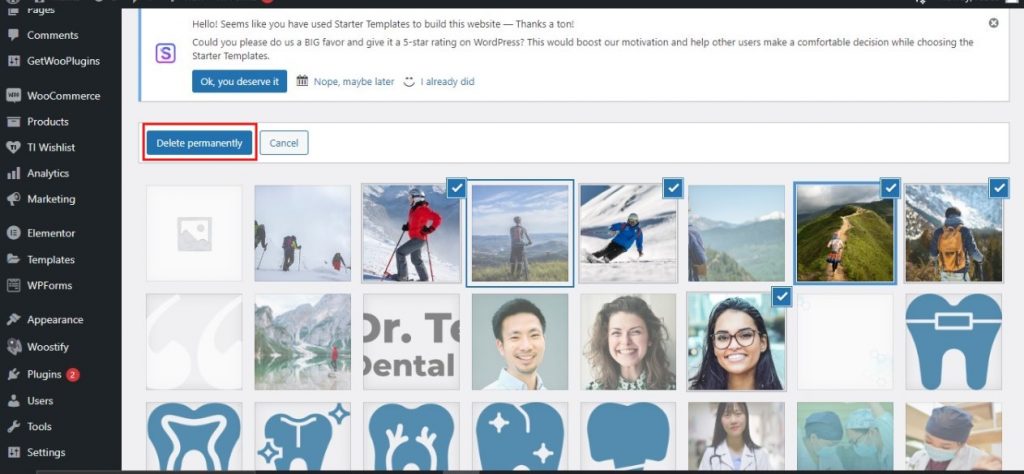Click the Comments sidebar icon
Viewport: 1024px width, 474px height.
tap(13, 35)
